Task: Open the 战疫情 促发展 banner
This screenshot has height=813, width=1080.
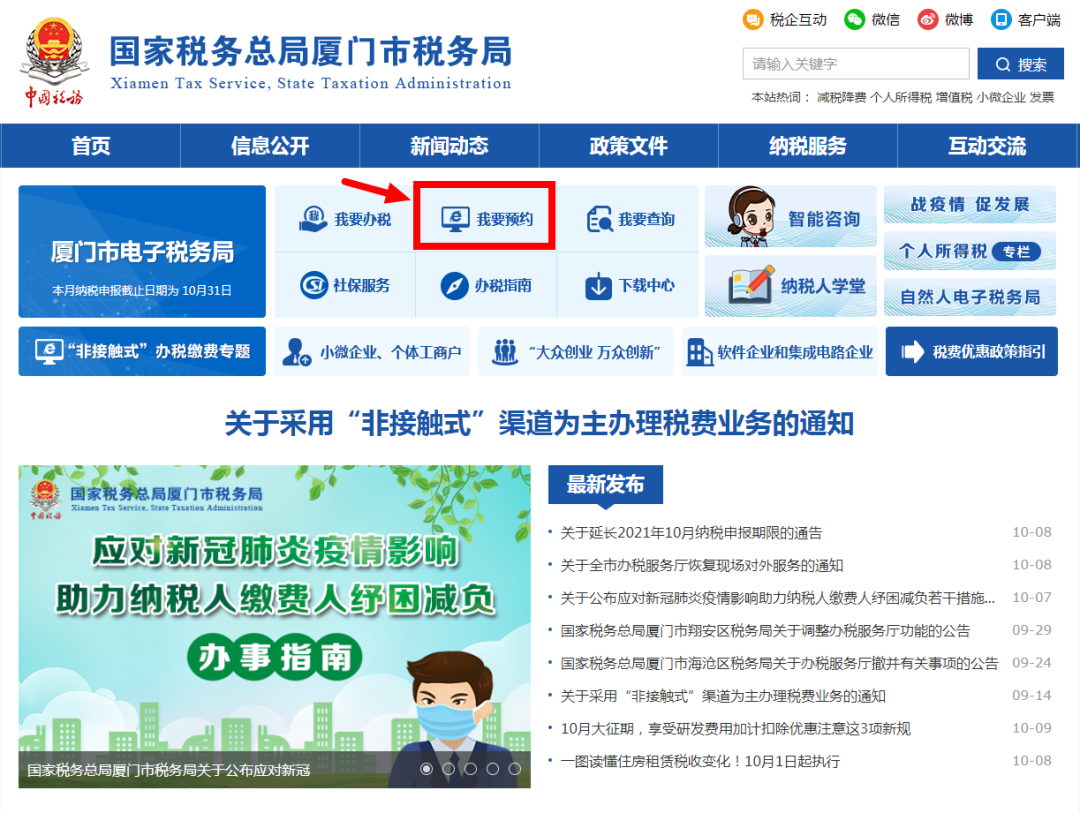Action: [x=970, y=204]
